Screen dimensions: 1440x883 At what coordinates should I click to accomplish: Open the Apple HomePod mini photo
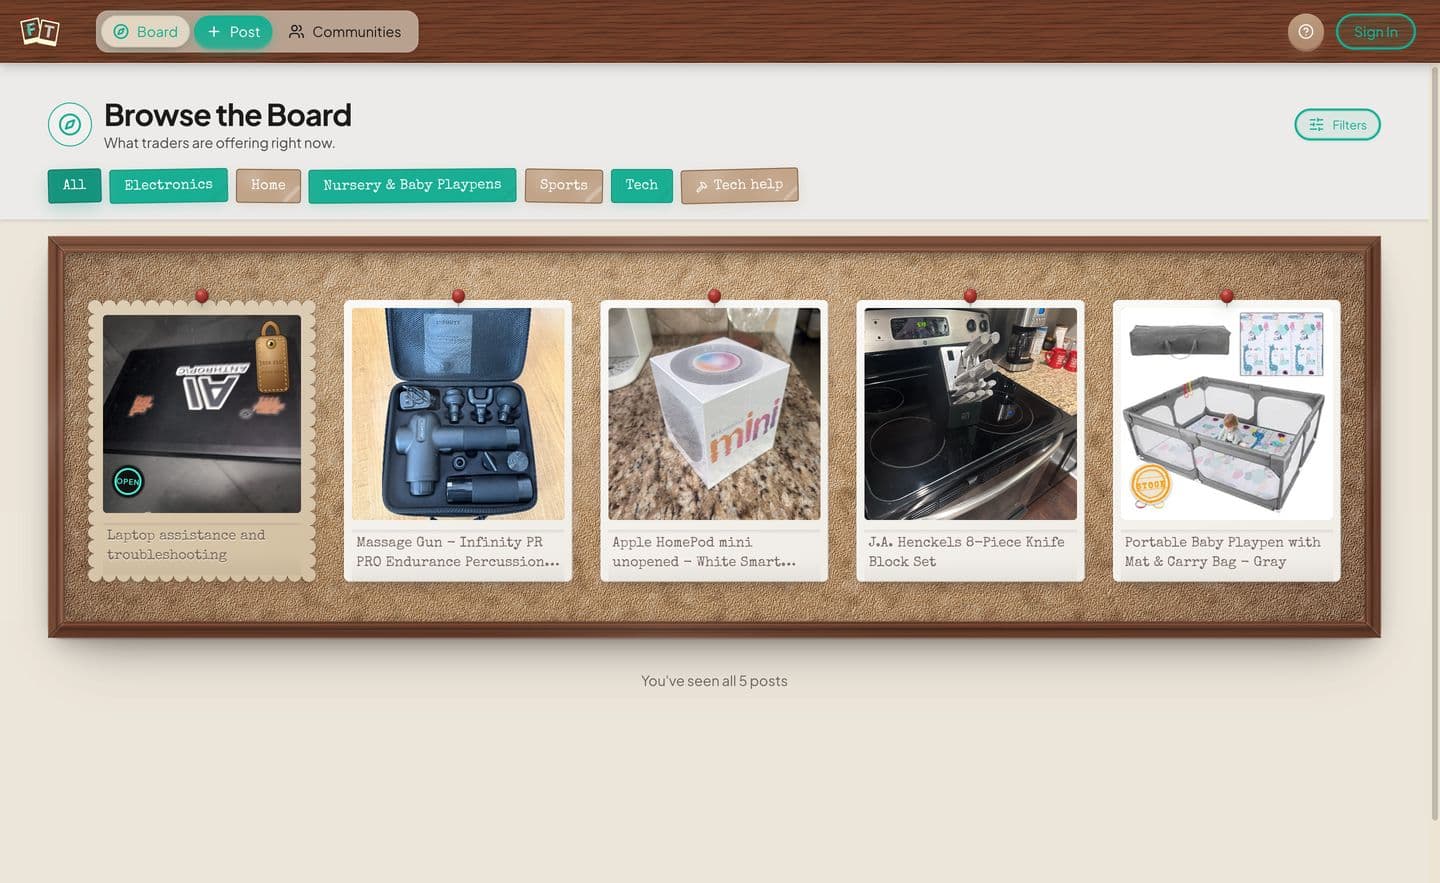[x=714, y=414]
